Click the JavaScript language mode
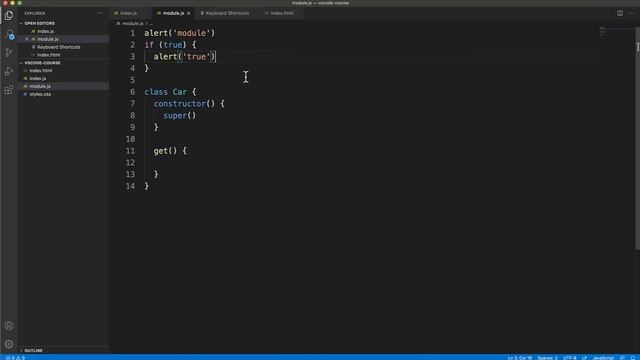 click(603, 358)
